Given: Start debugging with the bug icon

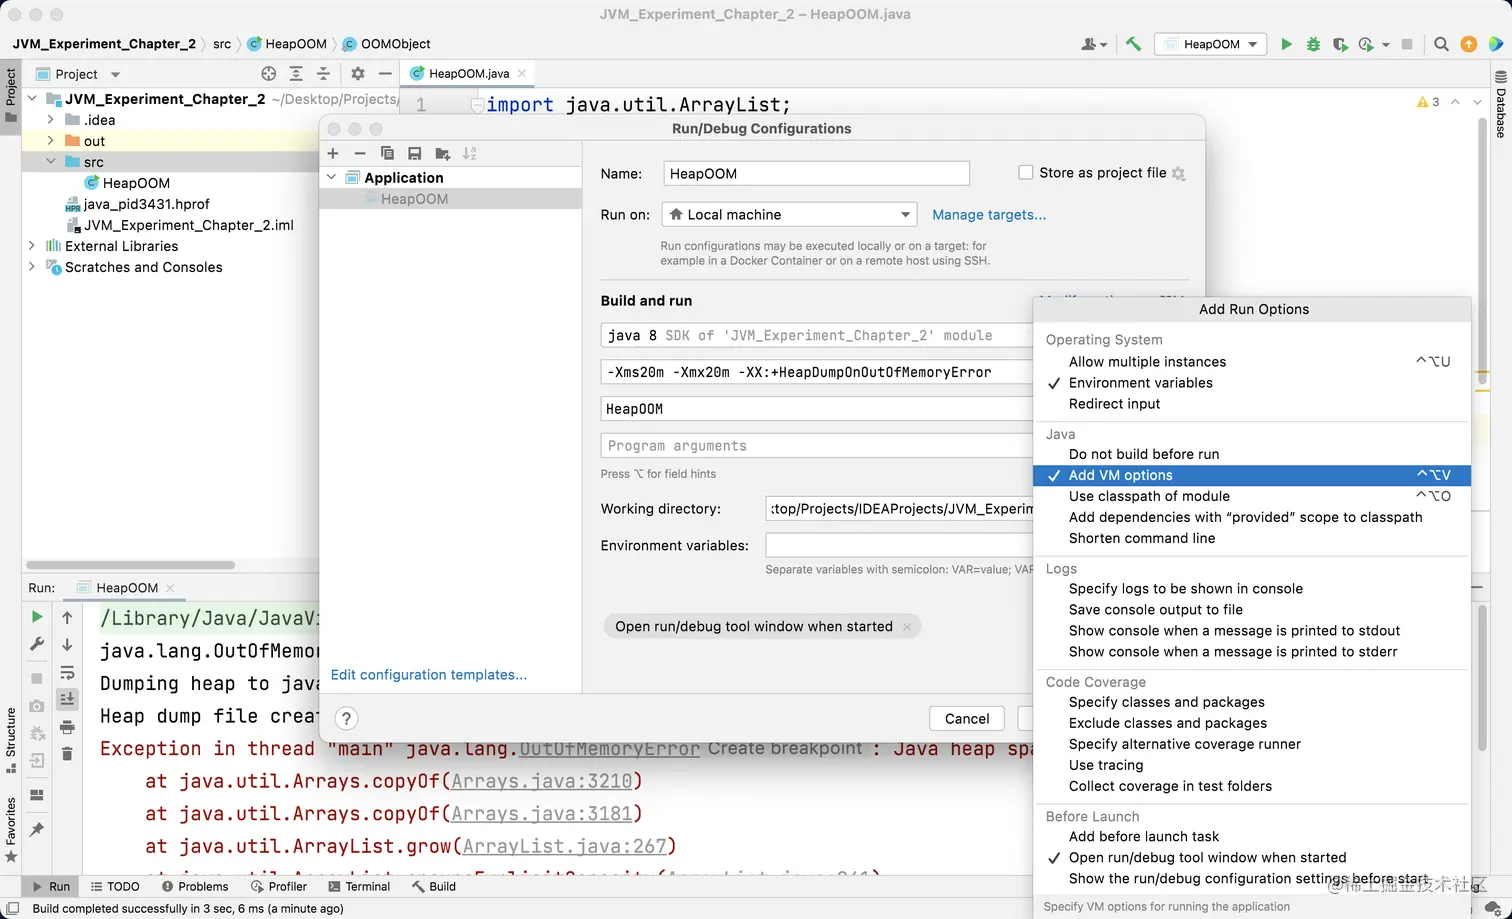Looking at the screenshot, I should pyautogui.click(x=1313, y=44).
